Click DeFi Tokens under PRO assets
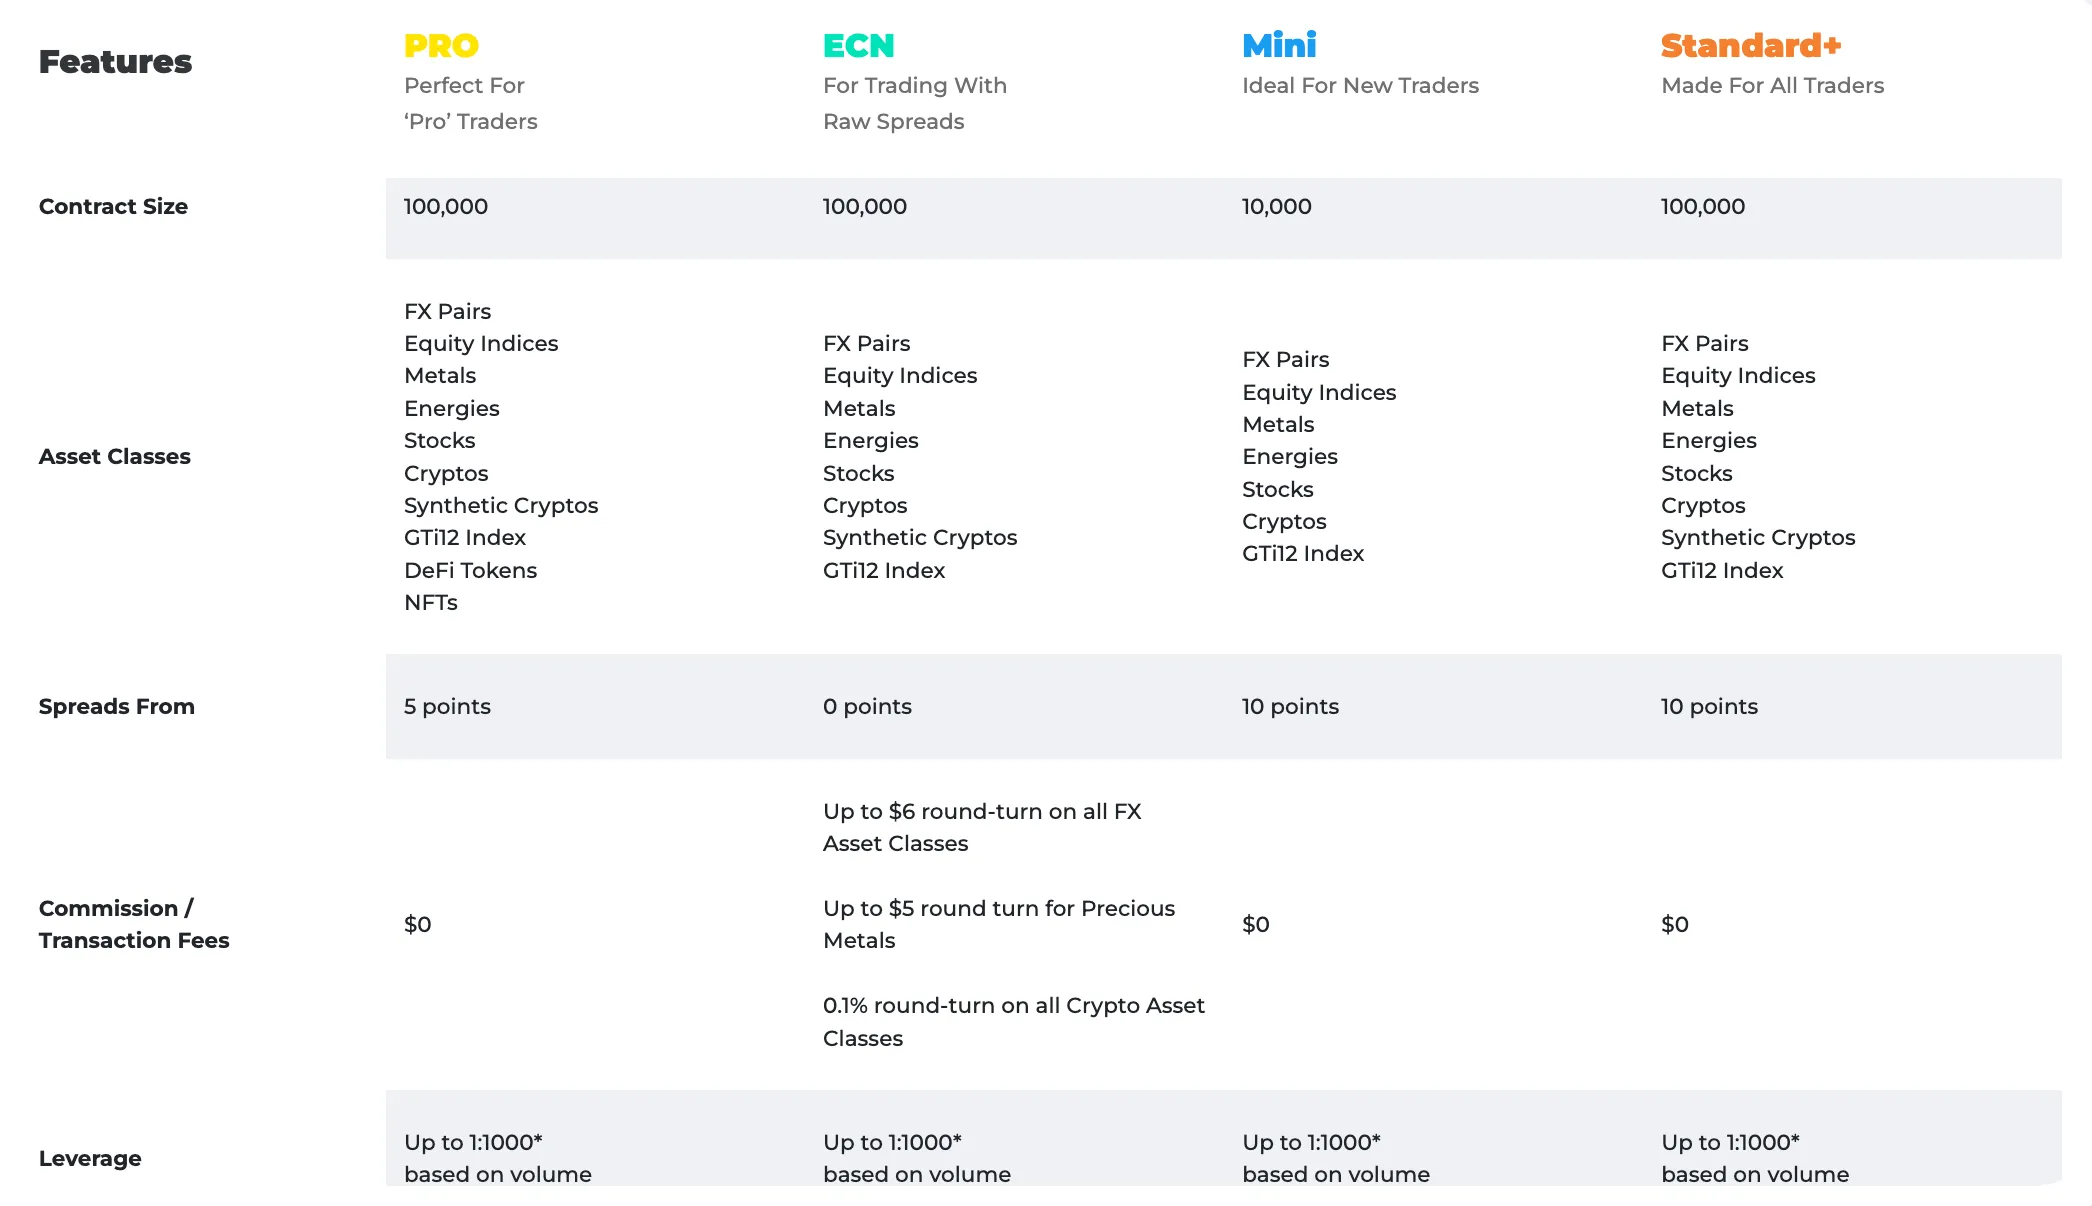Viewport: 2092px width, 1206px height. click(x=470, y=570)
